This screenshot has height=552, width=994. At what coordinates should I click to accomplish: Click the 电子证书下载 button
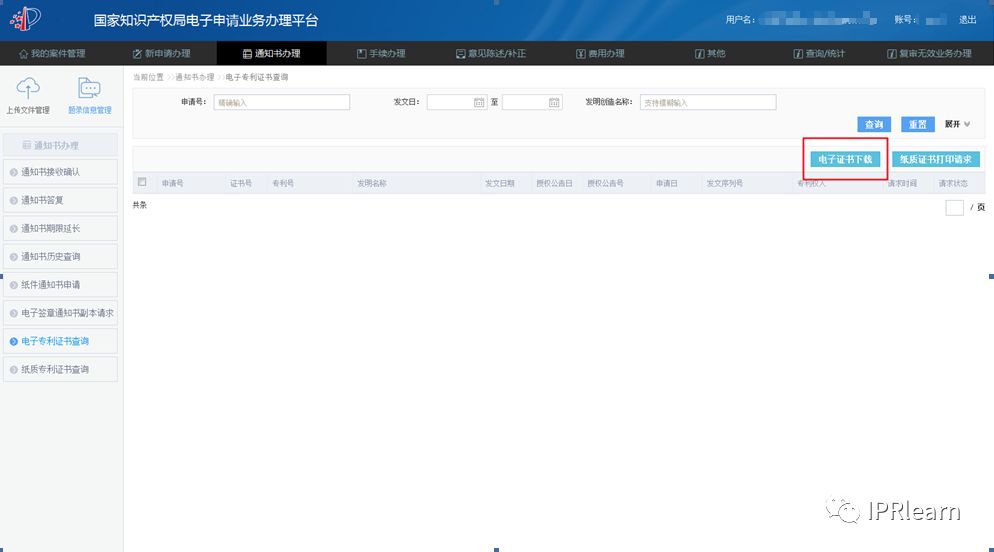(845, 159)
